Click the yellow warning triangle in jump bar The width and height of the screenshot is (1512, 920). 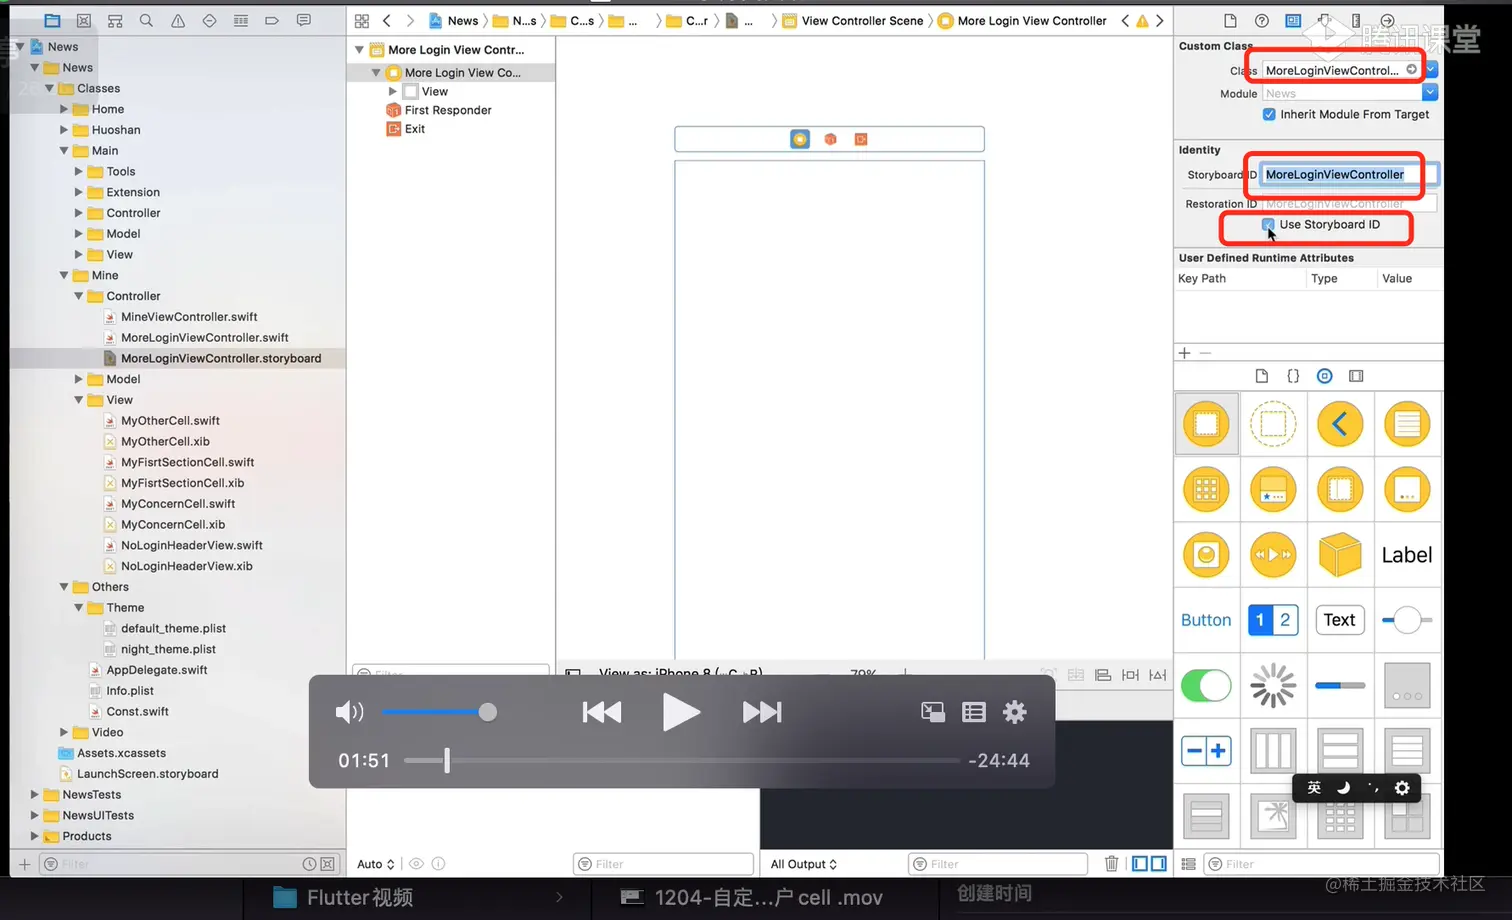(x=1142, y=21)
